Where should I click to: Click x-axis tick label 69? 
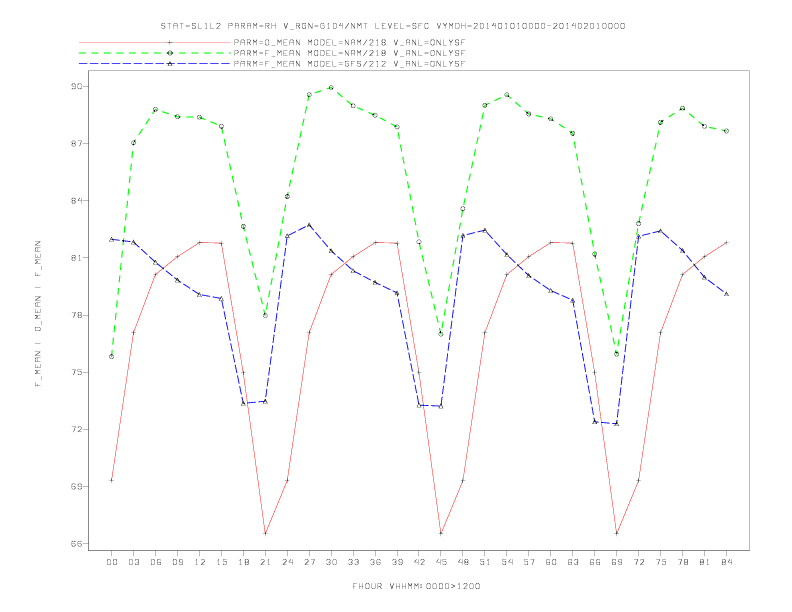pos(617,562)
